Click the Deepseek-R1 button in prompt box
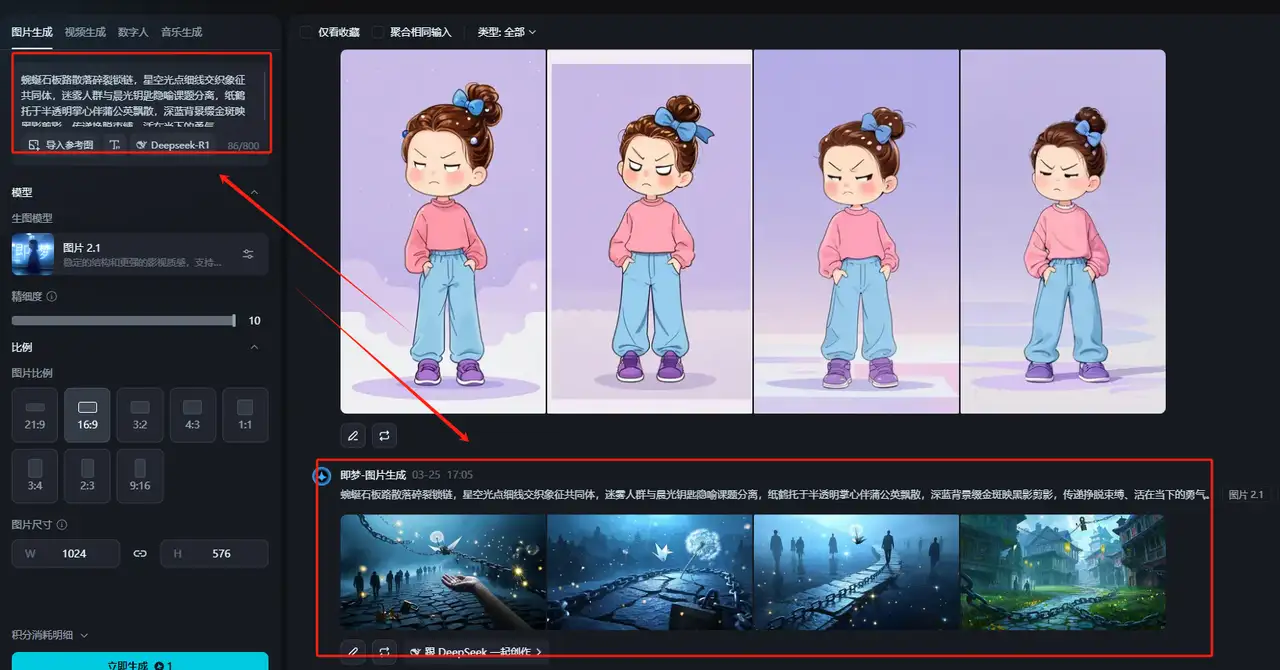The width and height of the screenshot is (1280, 670). click(x=171, y=145)
